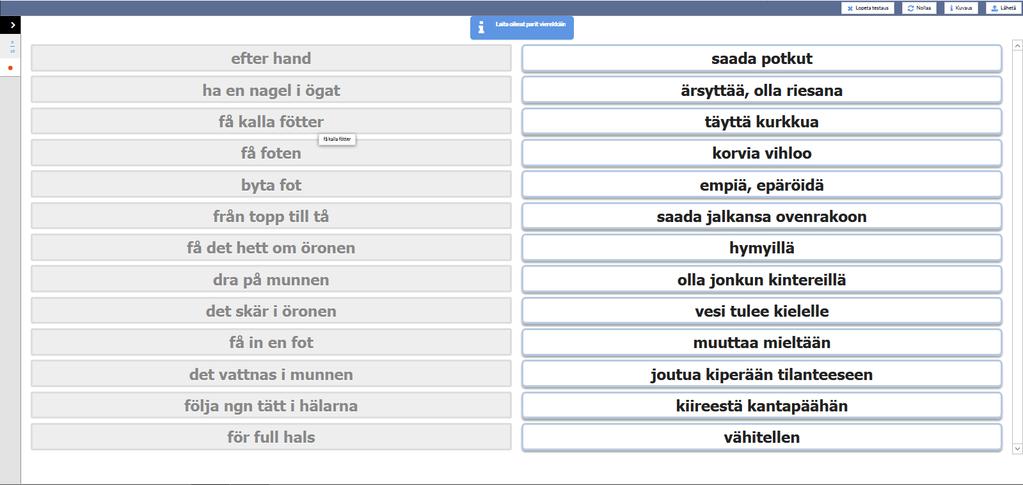1023x485 pixels.
Task: Choose 'ärsyttää, olla riesana' answer card
Action: (x=761, y=91)
